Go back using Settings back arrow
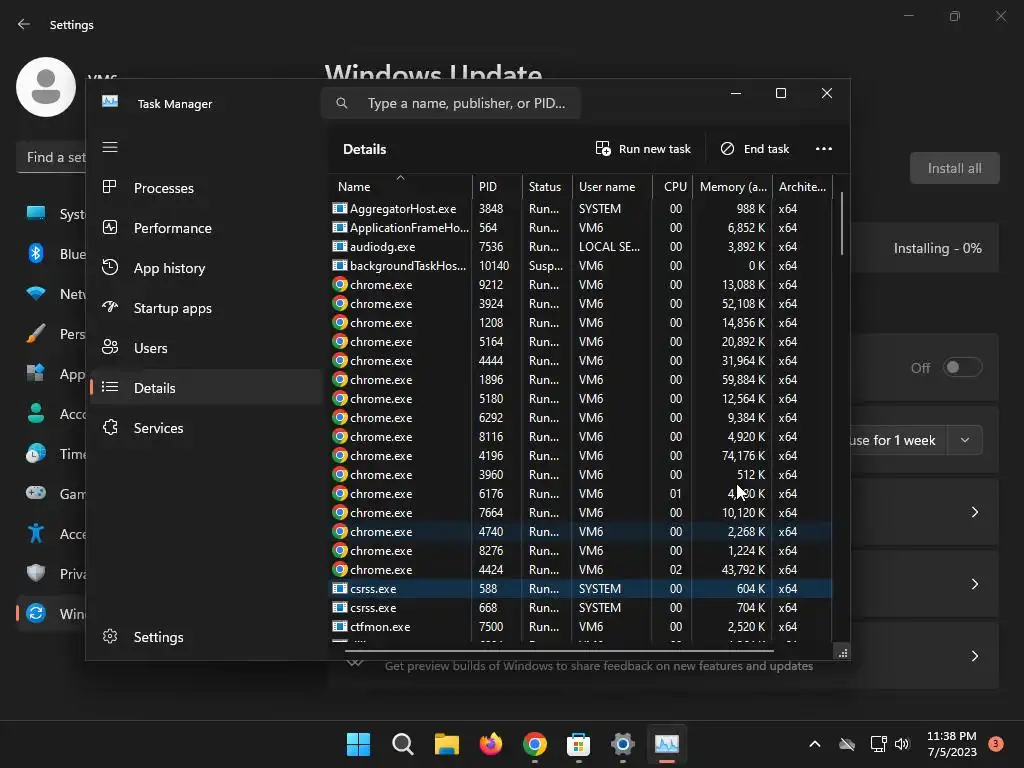The image size is (1024, 768). [24, 24]
